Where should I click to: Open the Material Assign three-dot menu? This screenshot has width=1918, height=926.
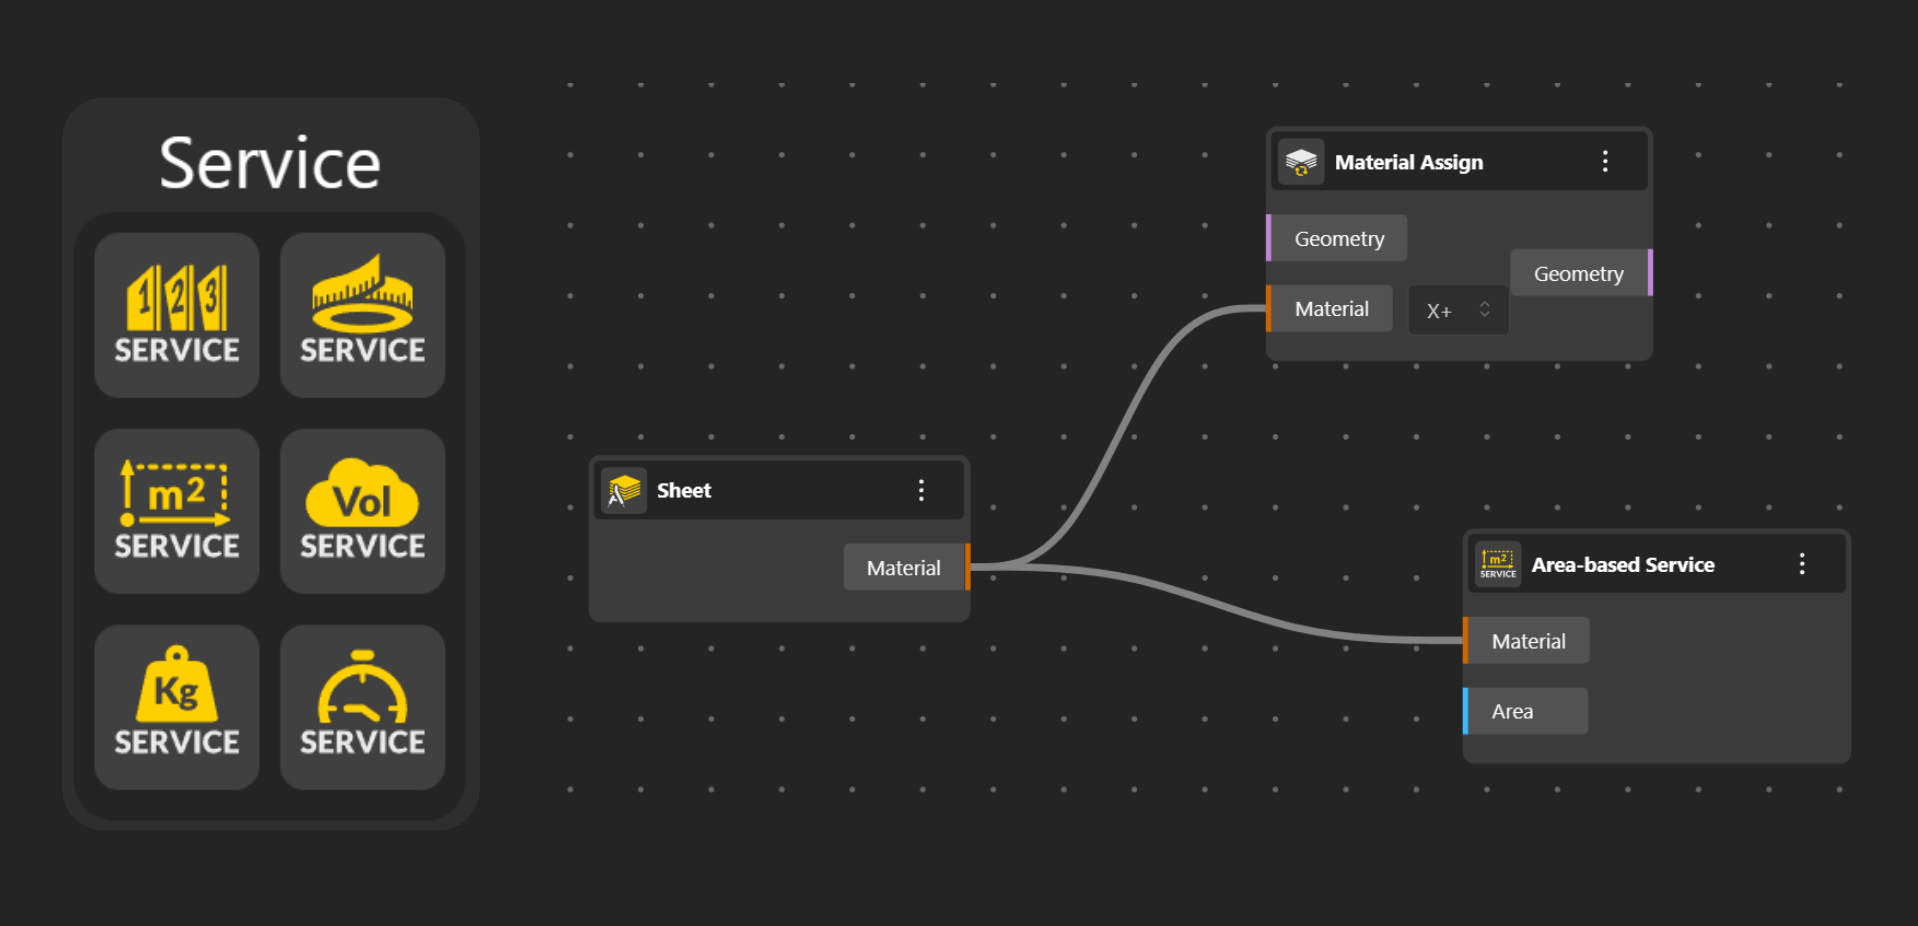pyautogui.click(x=1605, y=162)
